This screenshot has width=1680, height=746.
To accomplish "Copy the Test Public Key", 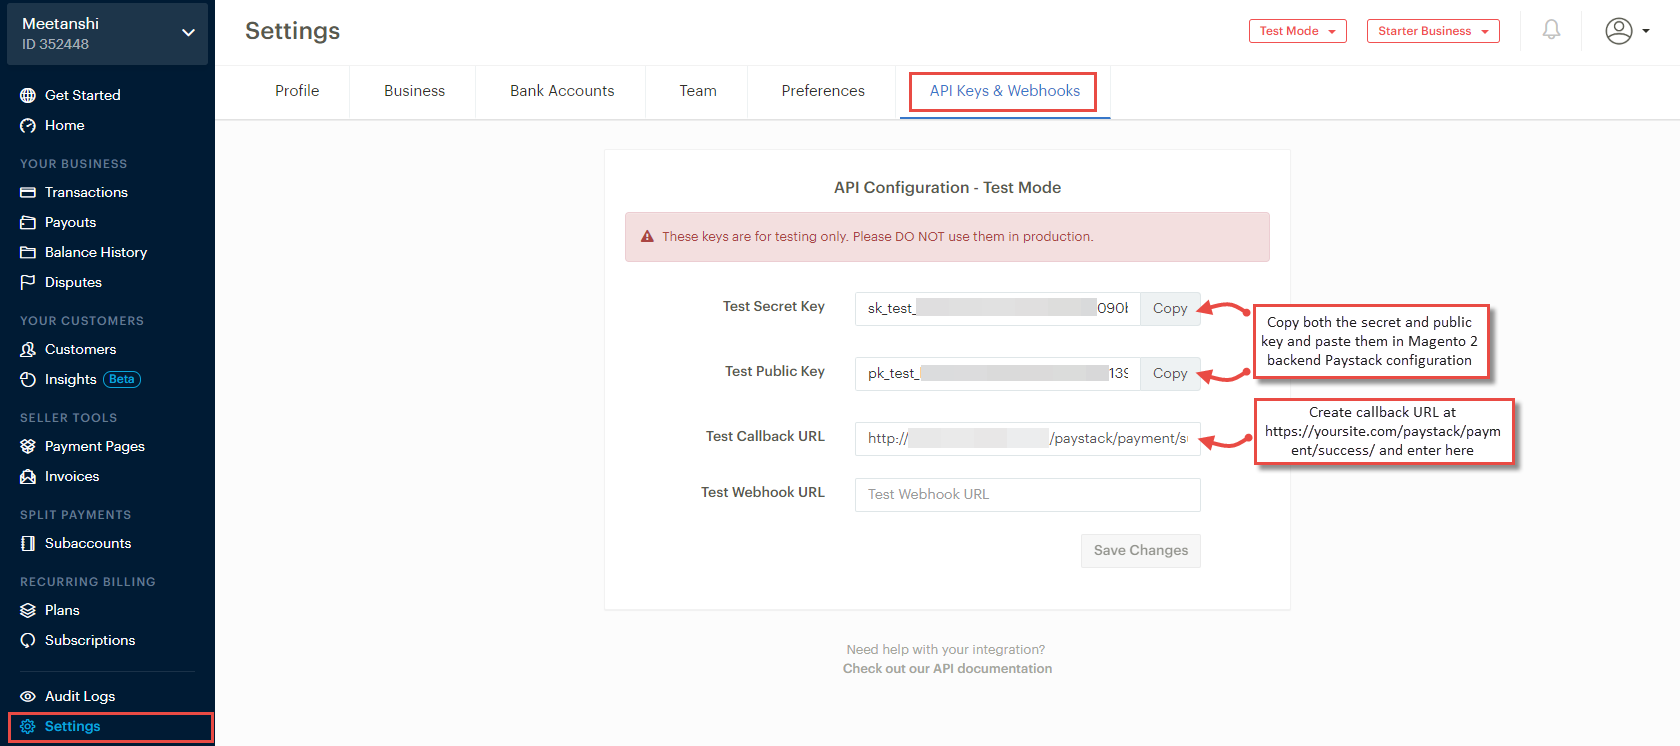I will 1170,373.
